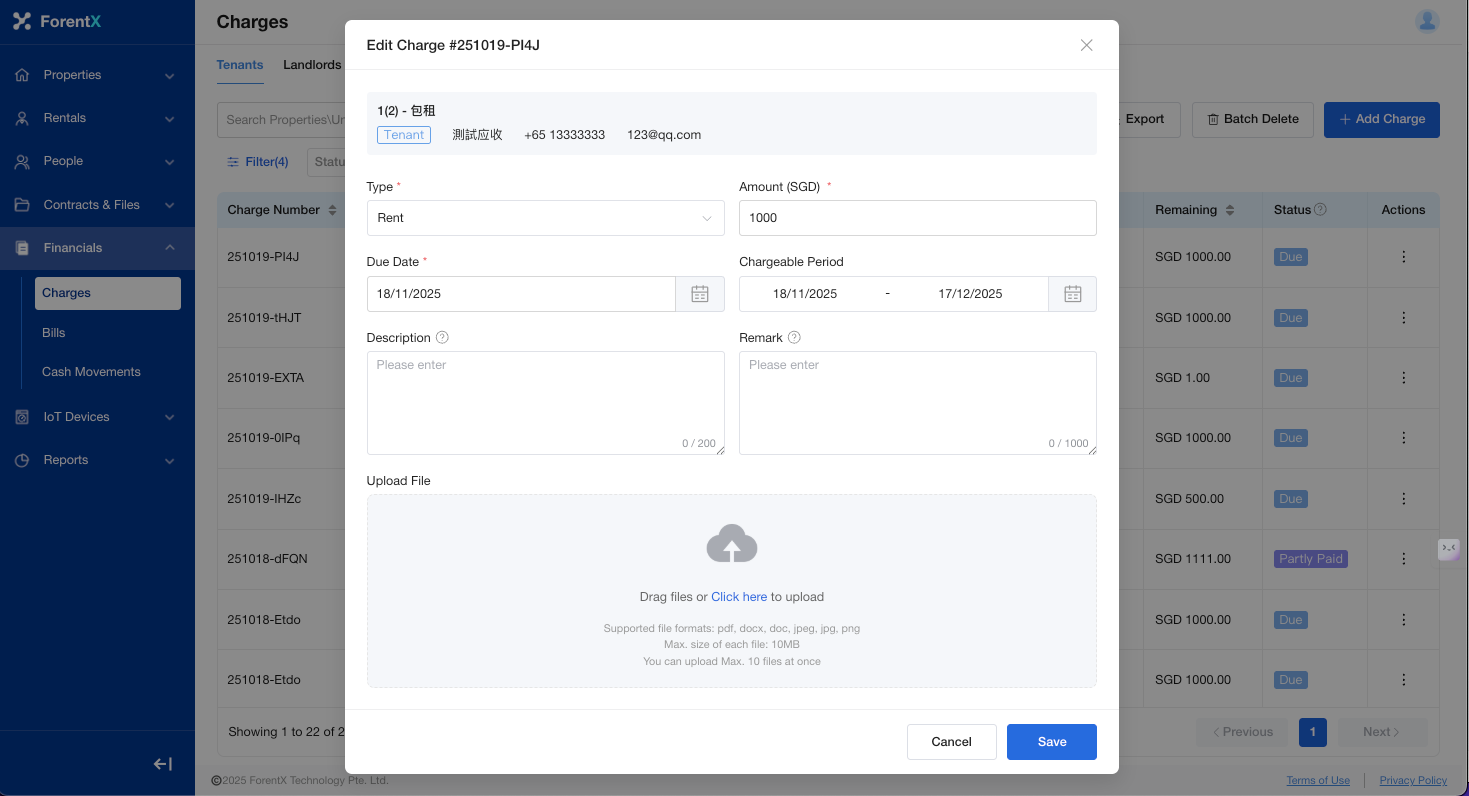Expand the Reports sidebar menu
The height and width of the screenshot is (796, 1469).
click(97, 460)
